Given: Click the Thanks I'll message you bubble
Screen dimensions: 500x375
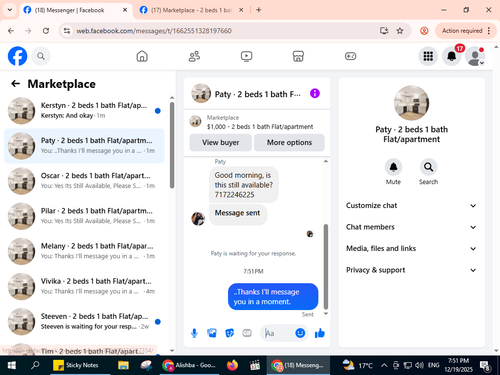Looking at the screenshot, I should (273, 297).
